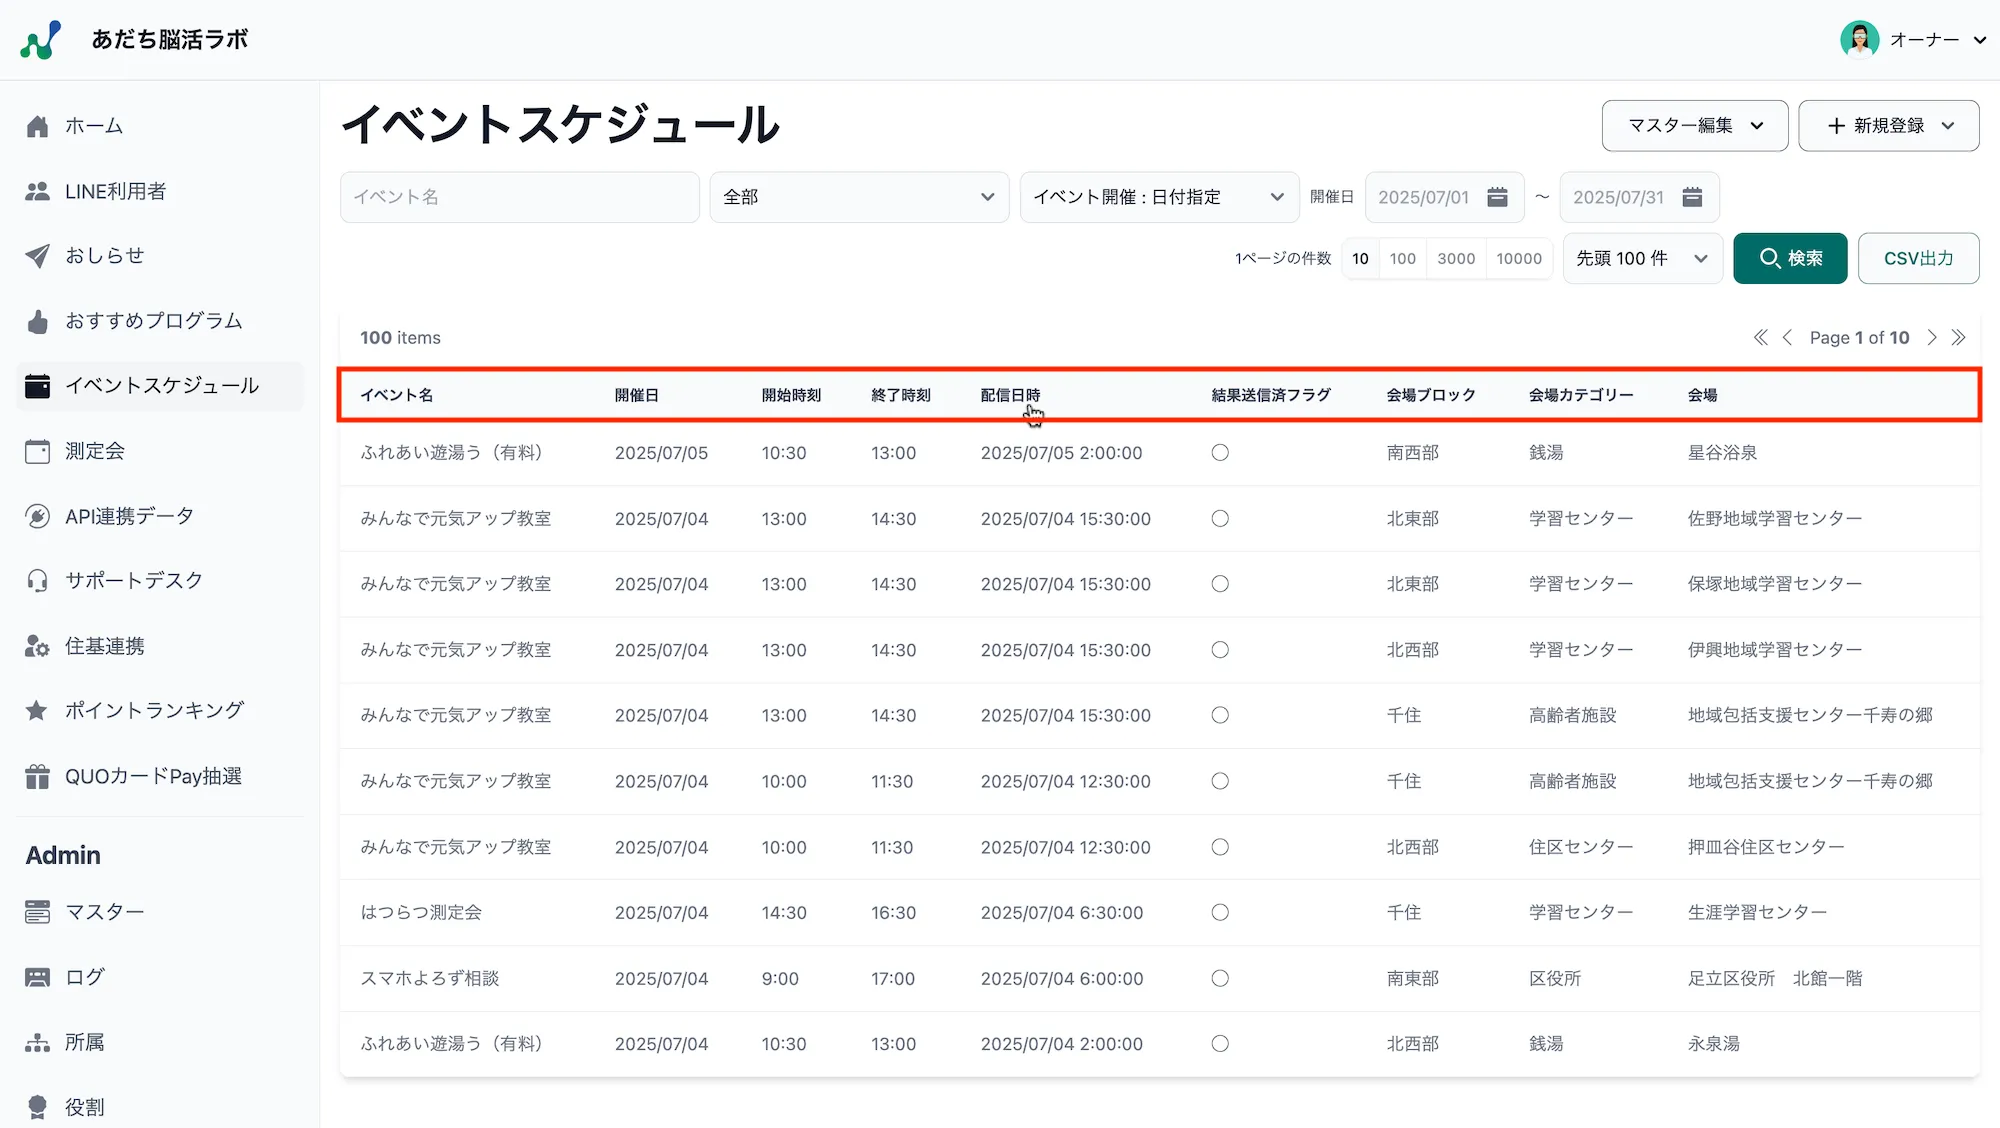Open the 先頭 100 件 dropdown
Viewport: 2000px width, 1128px height.
click(1642, 258)
